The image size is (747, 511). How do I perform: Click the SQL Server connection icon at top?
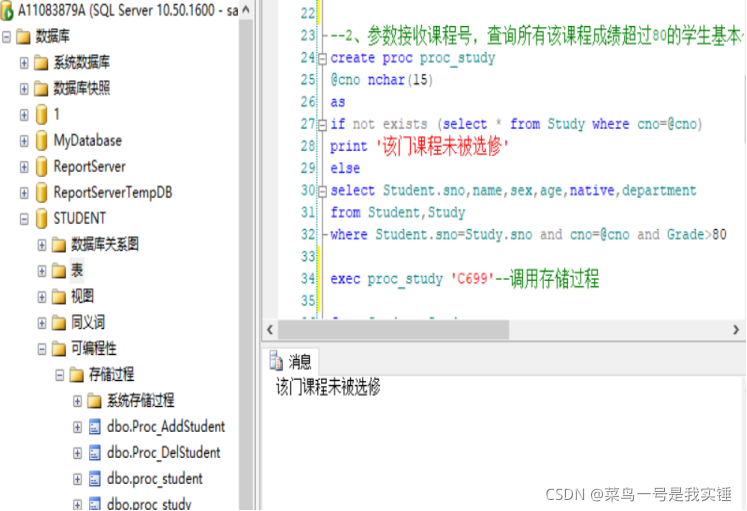pos(7,10)
